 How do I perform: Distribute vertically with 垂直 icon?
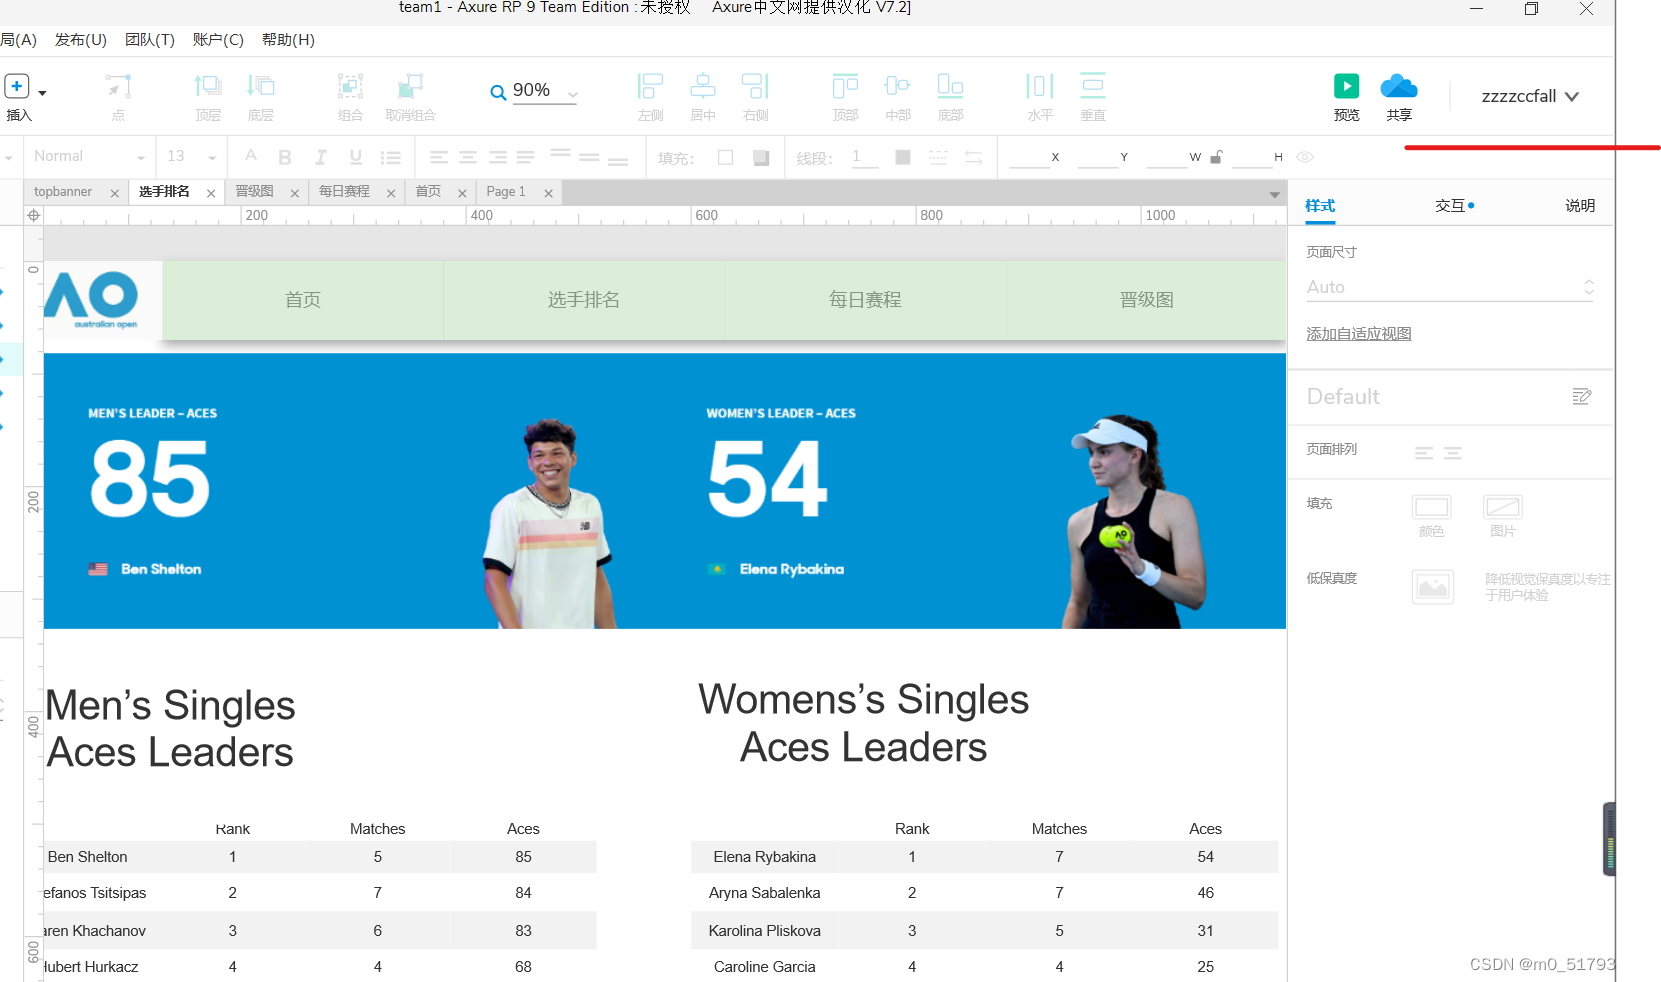coord(1093,86)
